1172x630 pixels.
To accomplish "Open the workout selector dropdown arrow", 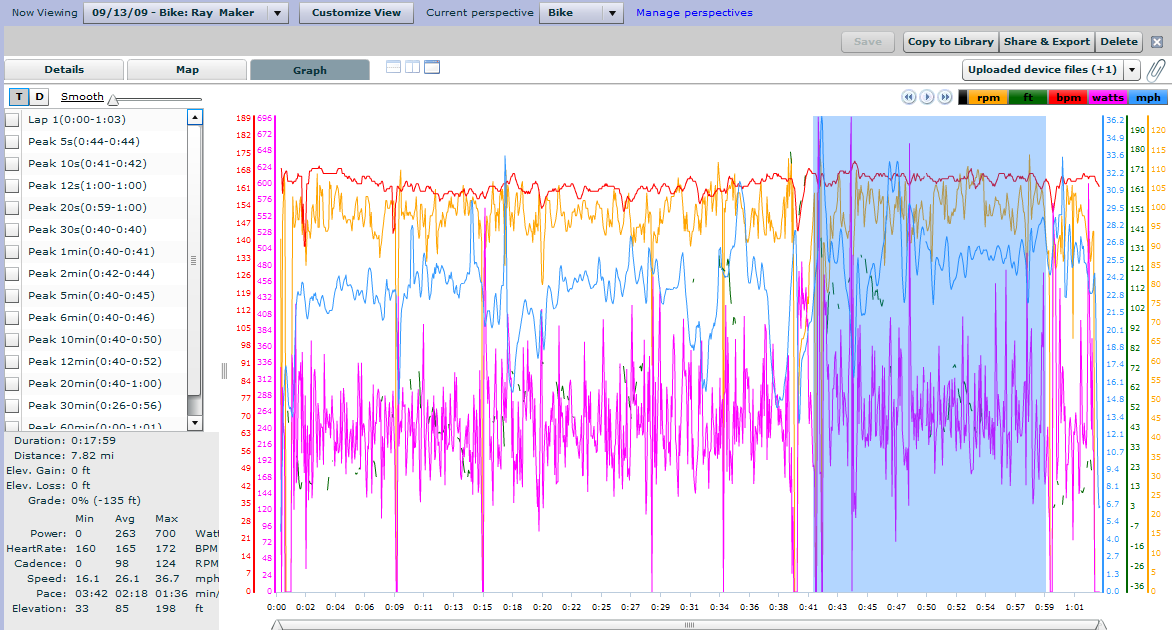I will (277, 13).
